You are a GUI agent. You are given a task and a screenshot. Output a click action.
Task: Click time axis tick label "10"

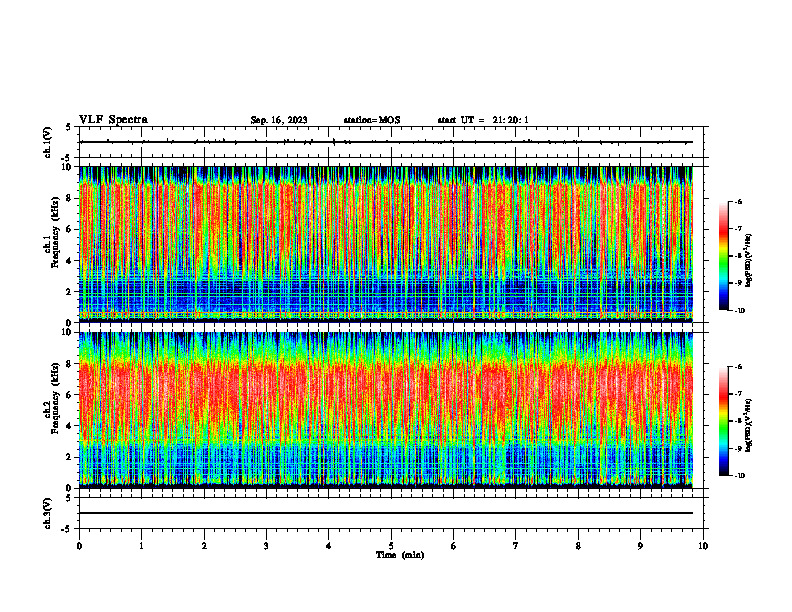point(703,546)
